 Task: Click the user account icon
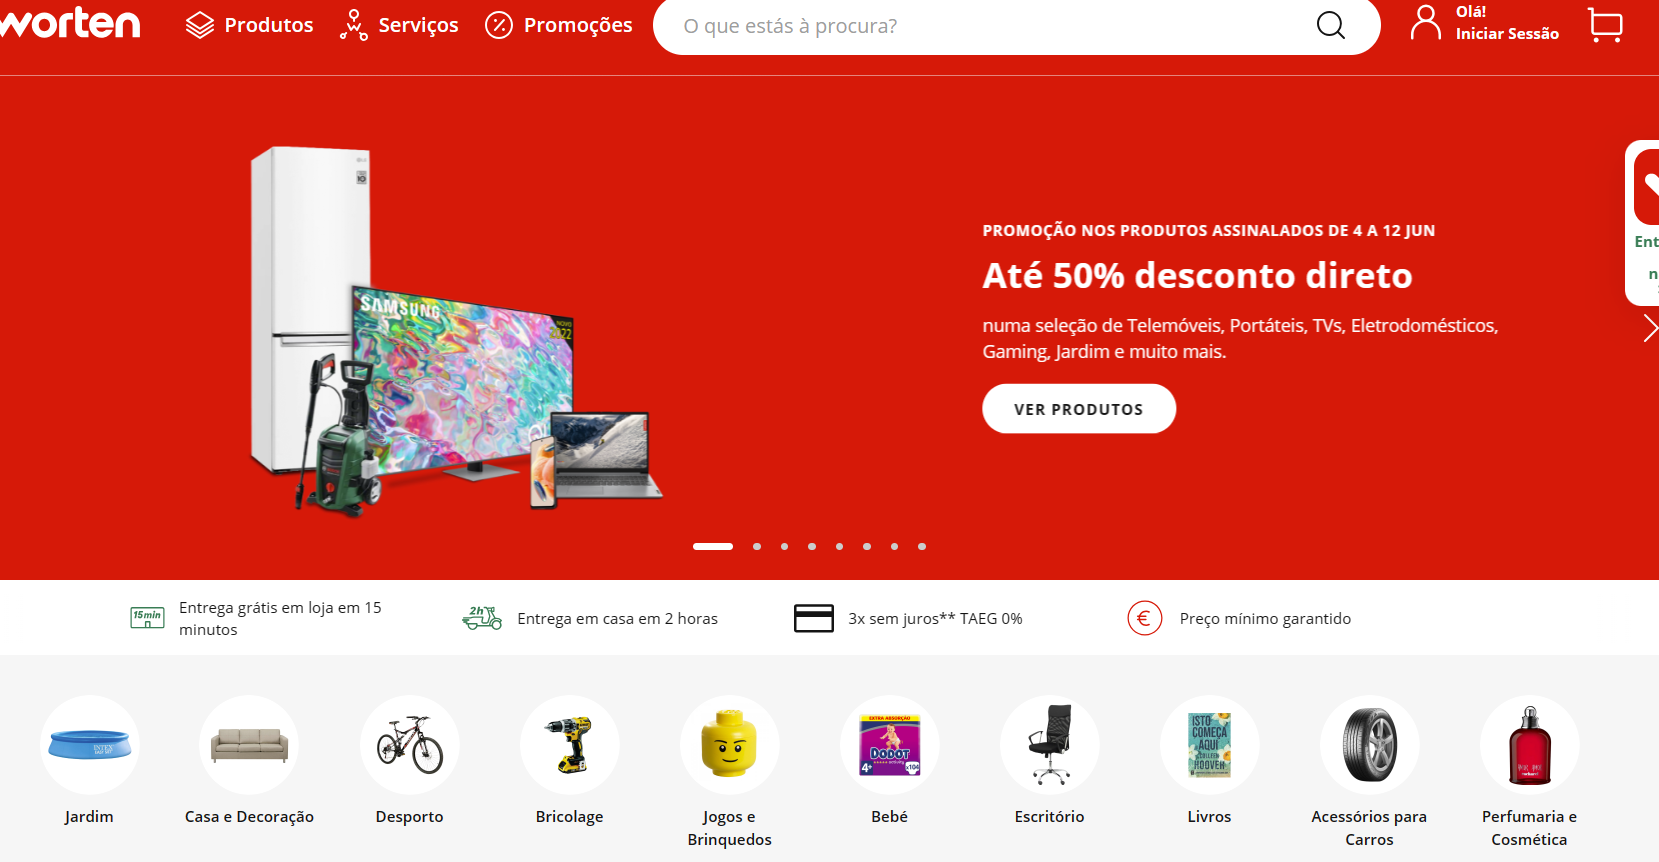point(1425,23)
